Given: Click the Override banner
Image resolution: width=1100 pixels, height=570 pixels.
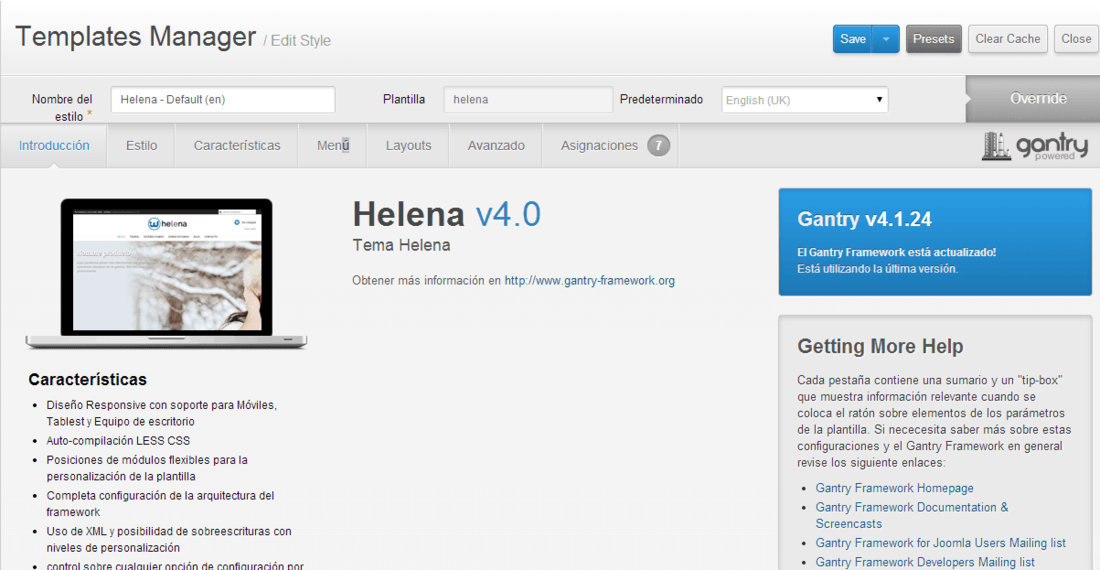Looking at the screenshot, I should point(1033,99).
